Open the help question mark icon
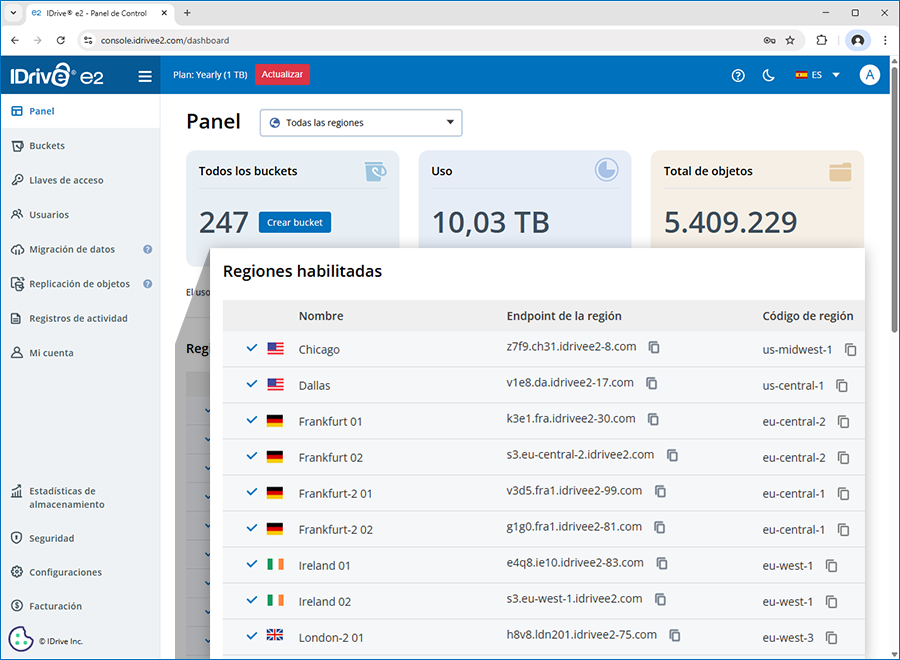Screen dimensions: 900x660 click(x=738, y=75)
